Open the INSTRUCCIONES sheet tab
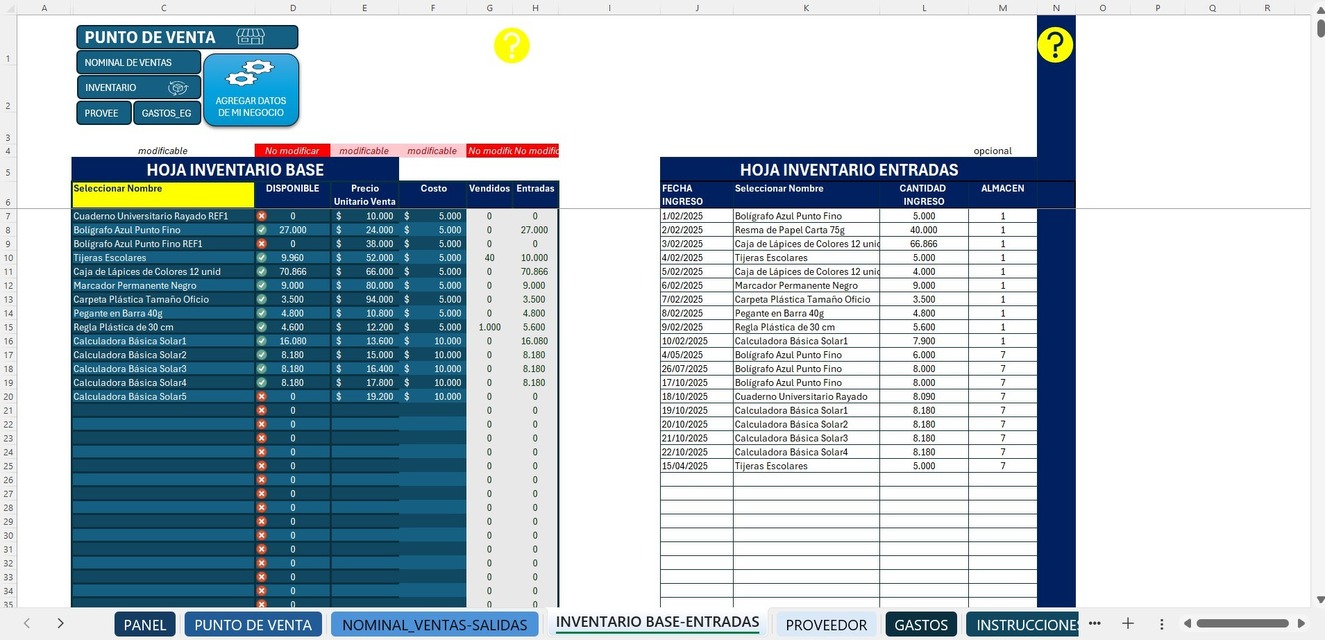This screenshot has height=640, width=1325. coord(1022,625)
